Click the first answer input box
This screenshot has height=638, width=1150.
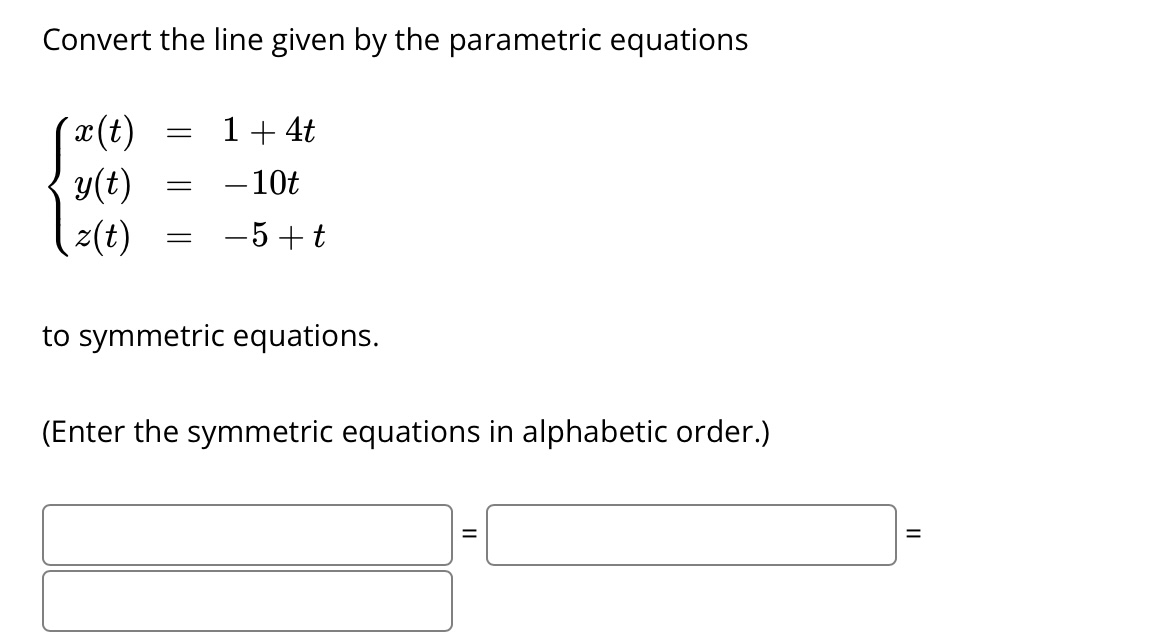point(247,535)
